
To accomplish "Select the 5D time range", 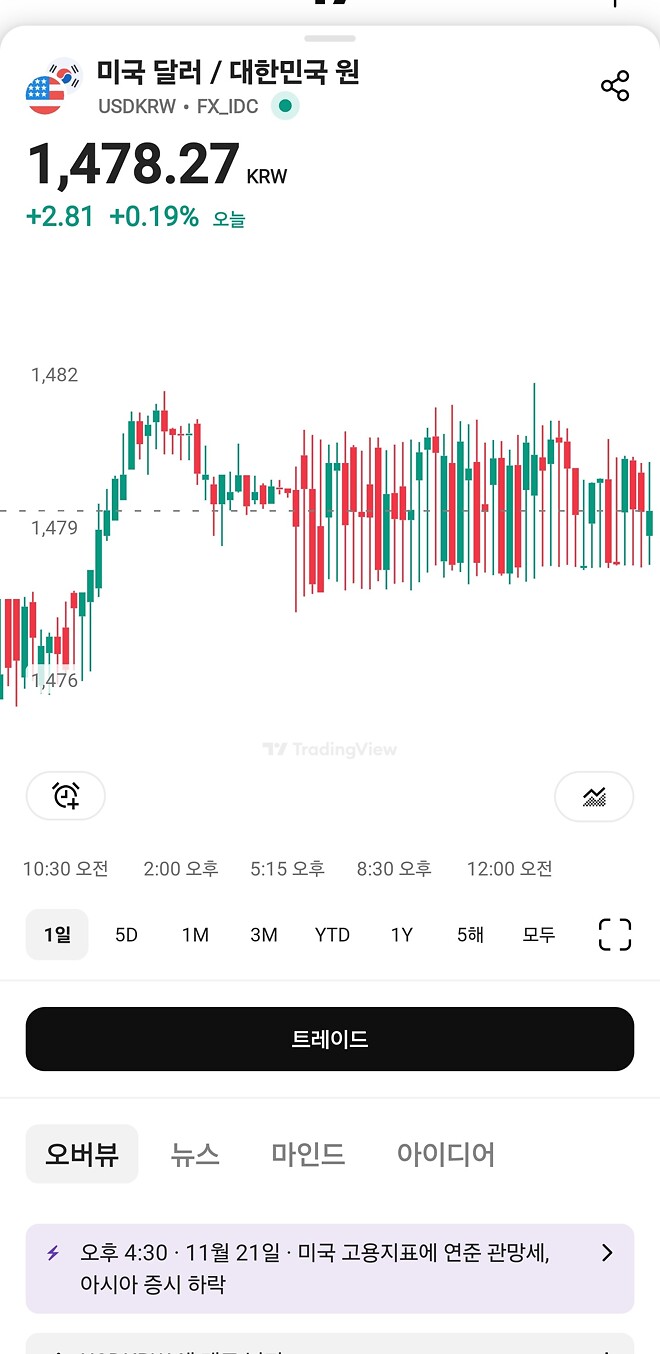I will (126, 935).
